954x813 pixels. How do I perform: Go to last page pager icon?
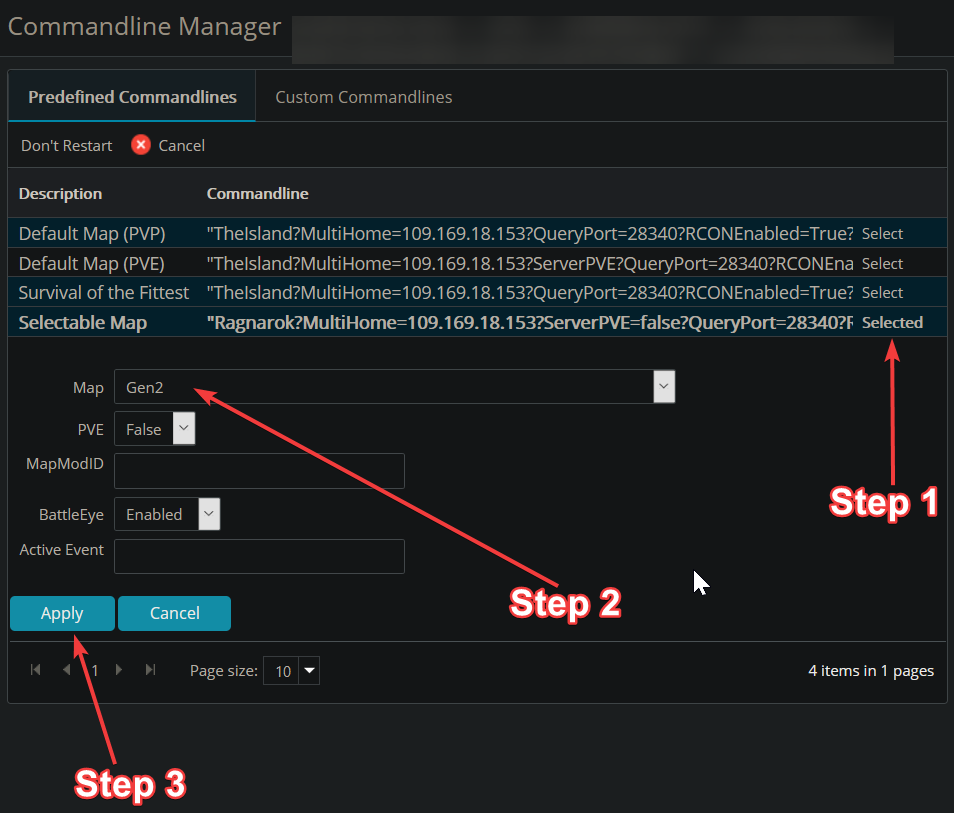point(151,670)
